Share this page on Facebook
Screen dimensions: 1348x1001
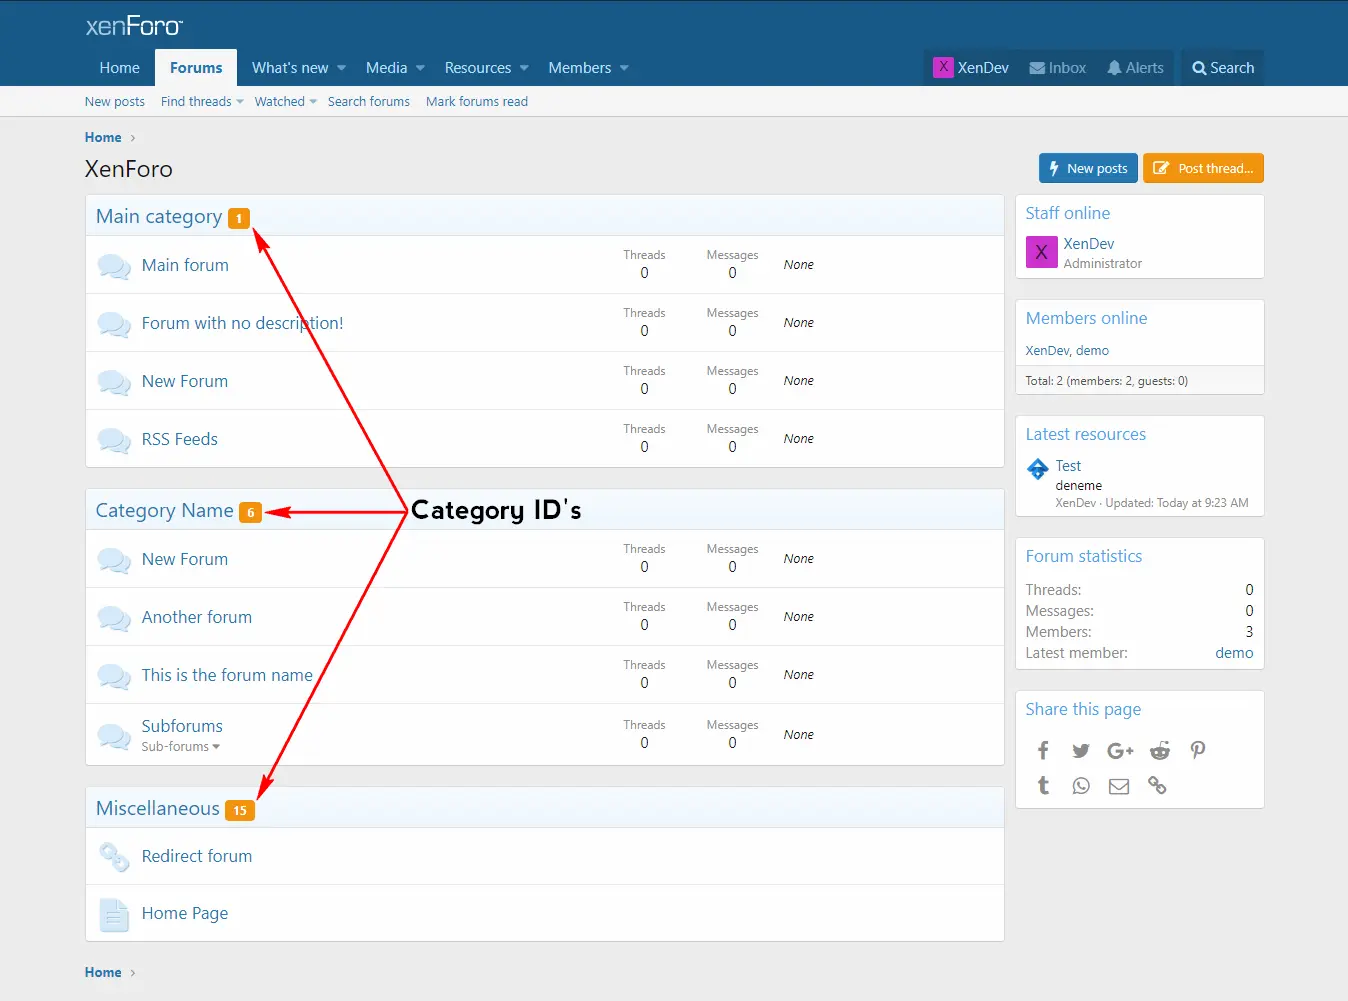click(1043, 750)
